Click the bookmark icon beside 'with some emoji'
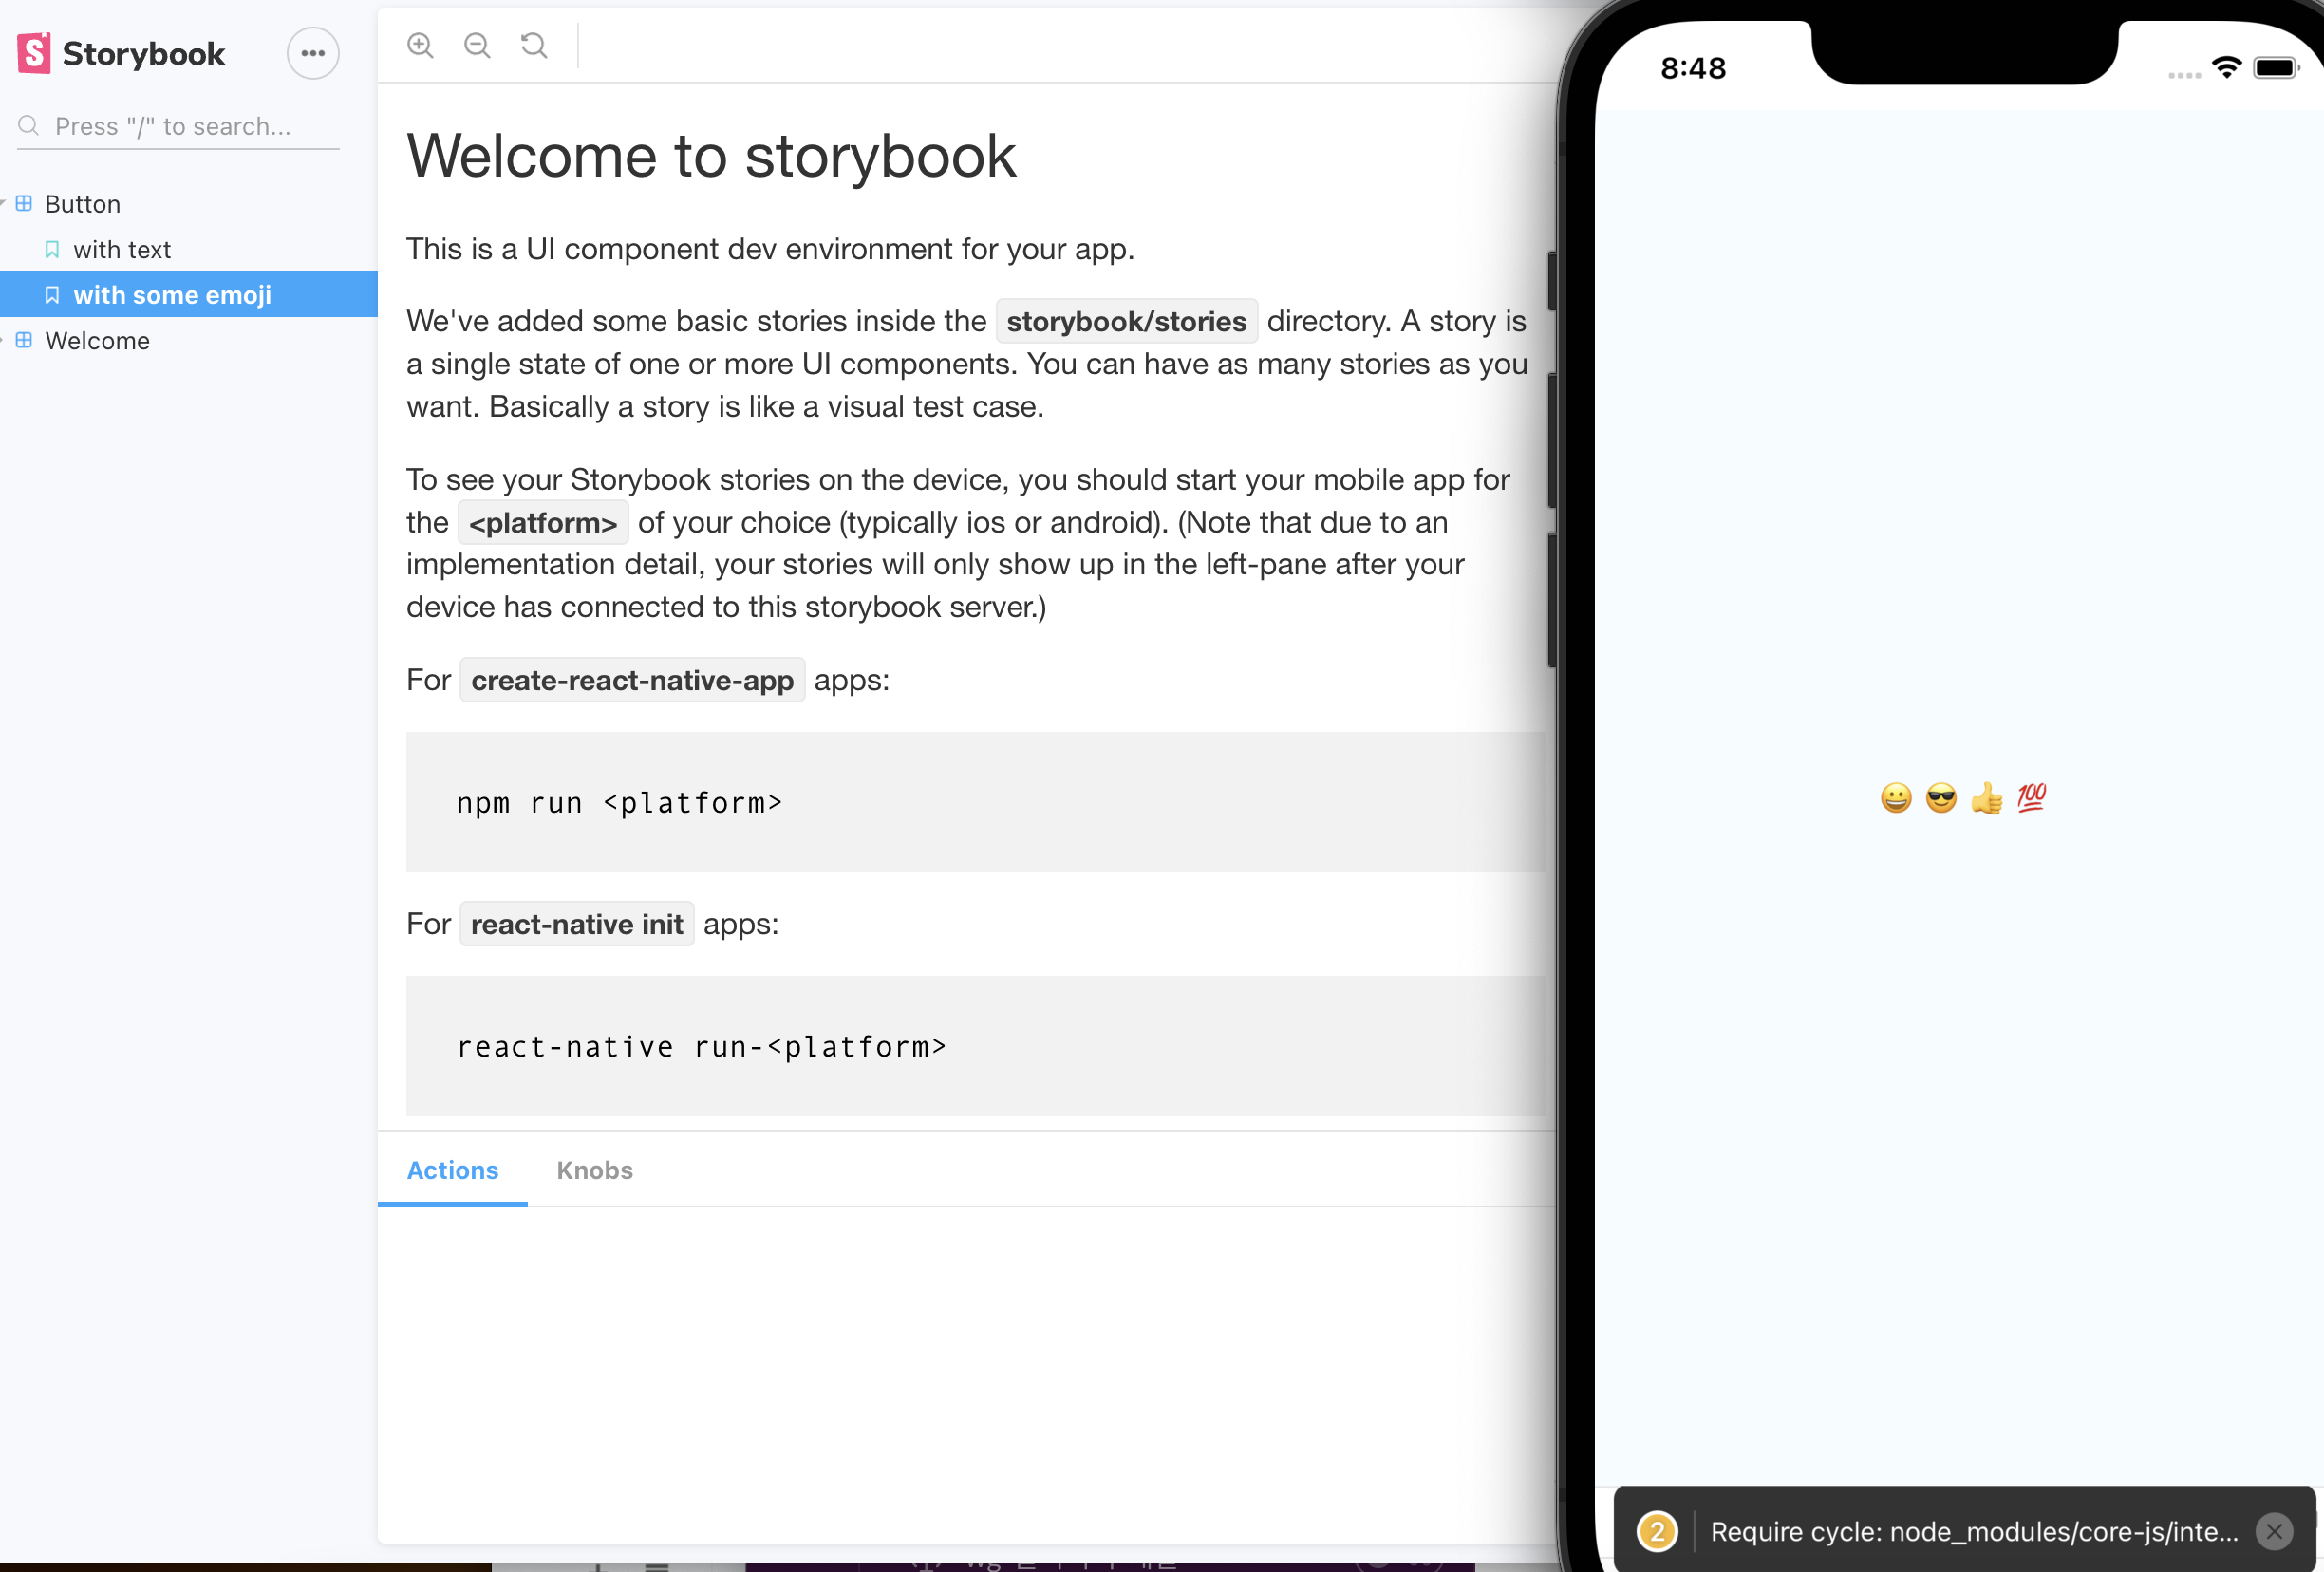 click(x=52, y=294)
